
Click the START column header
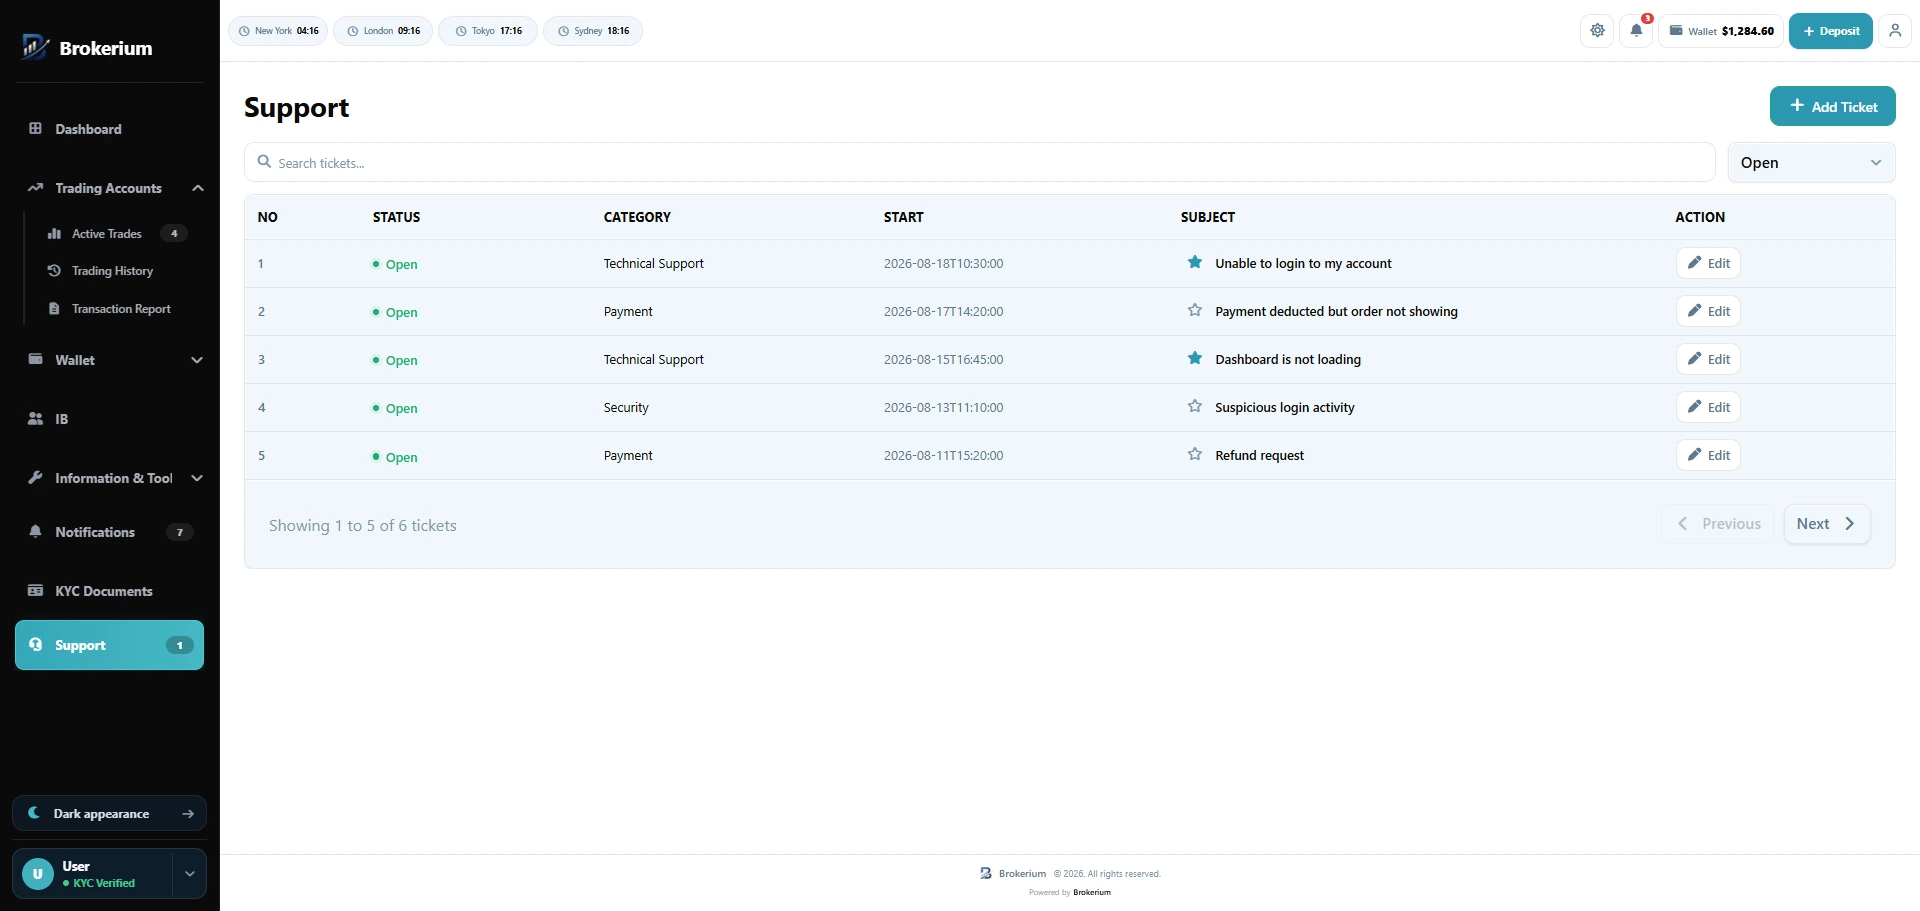coord(903,217)
